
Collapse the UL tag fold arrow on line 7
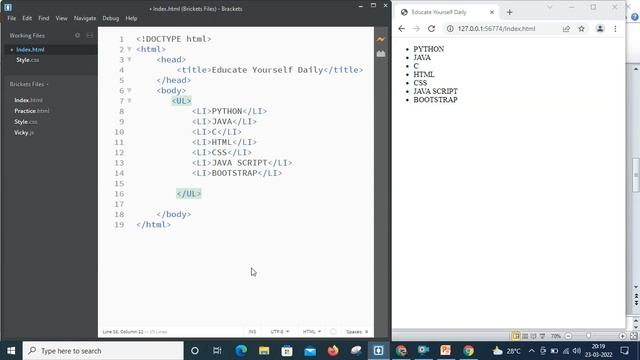[x=129, y=101]
